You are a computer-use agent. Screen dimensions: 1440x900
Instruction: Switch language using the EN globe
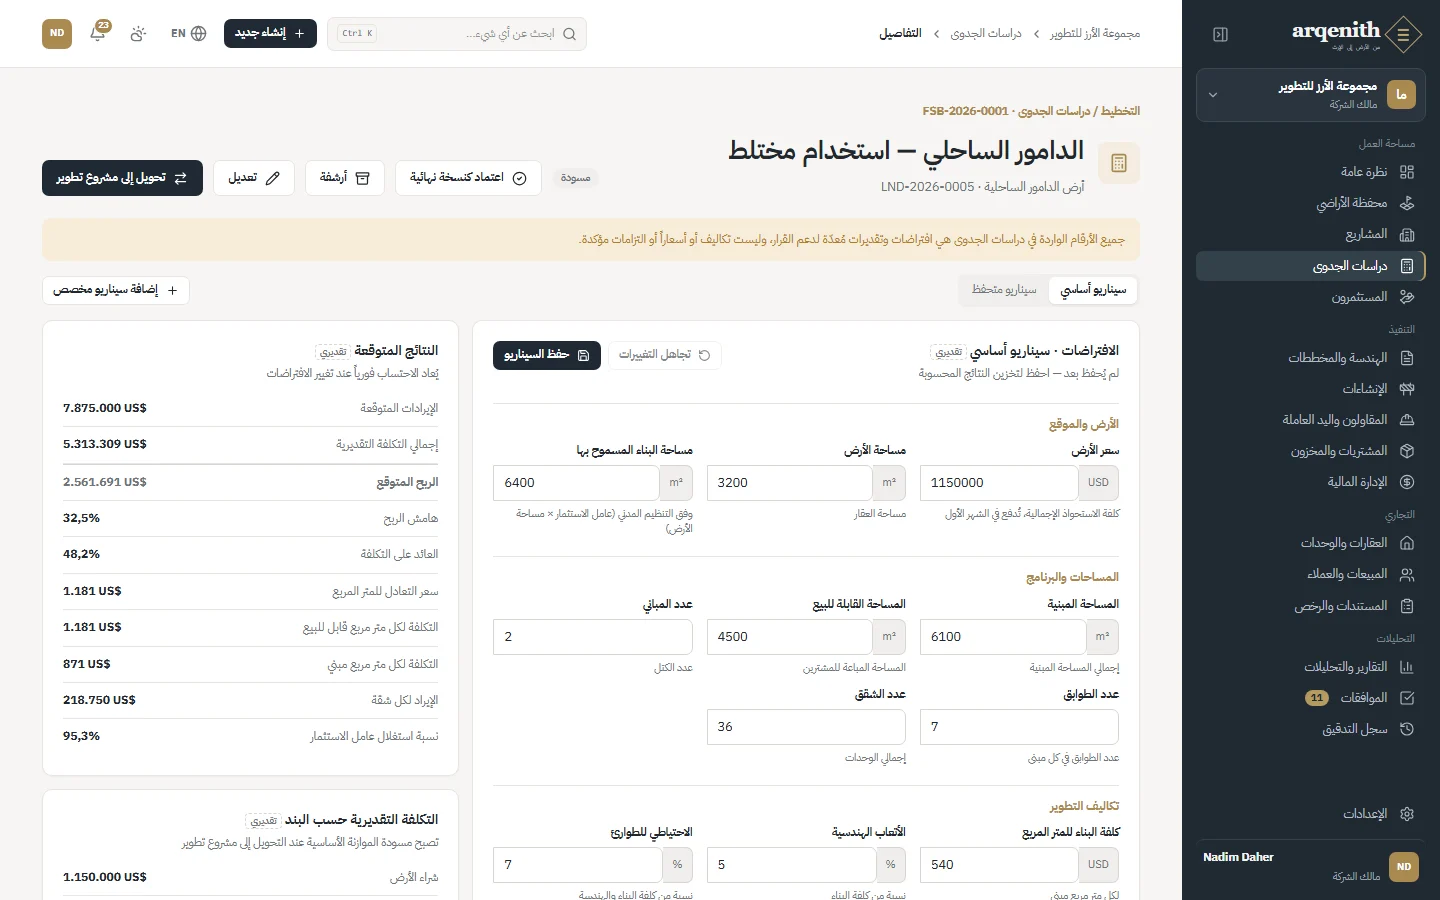[188, 33]
